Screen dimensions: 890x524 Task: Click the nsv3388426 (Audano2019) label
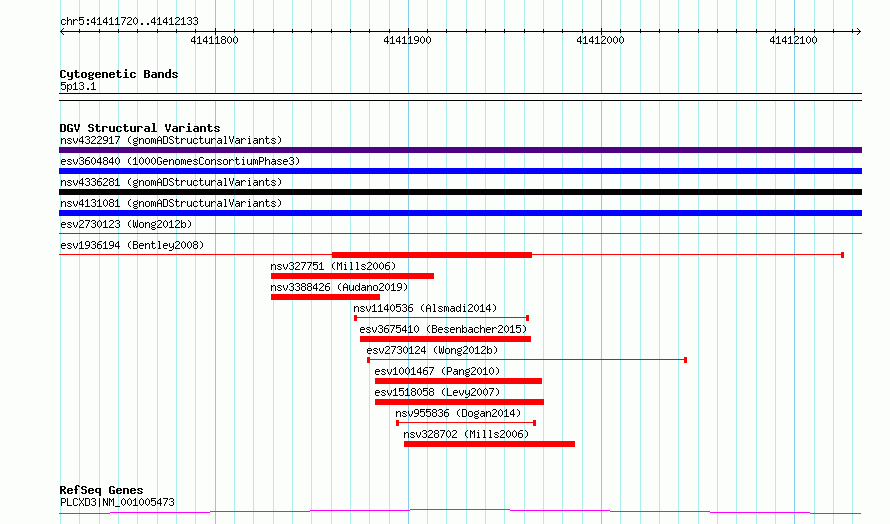(x=339, y=287)
